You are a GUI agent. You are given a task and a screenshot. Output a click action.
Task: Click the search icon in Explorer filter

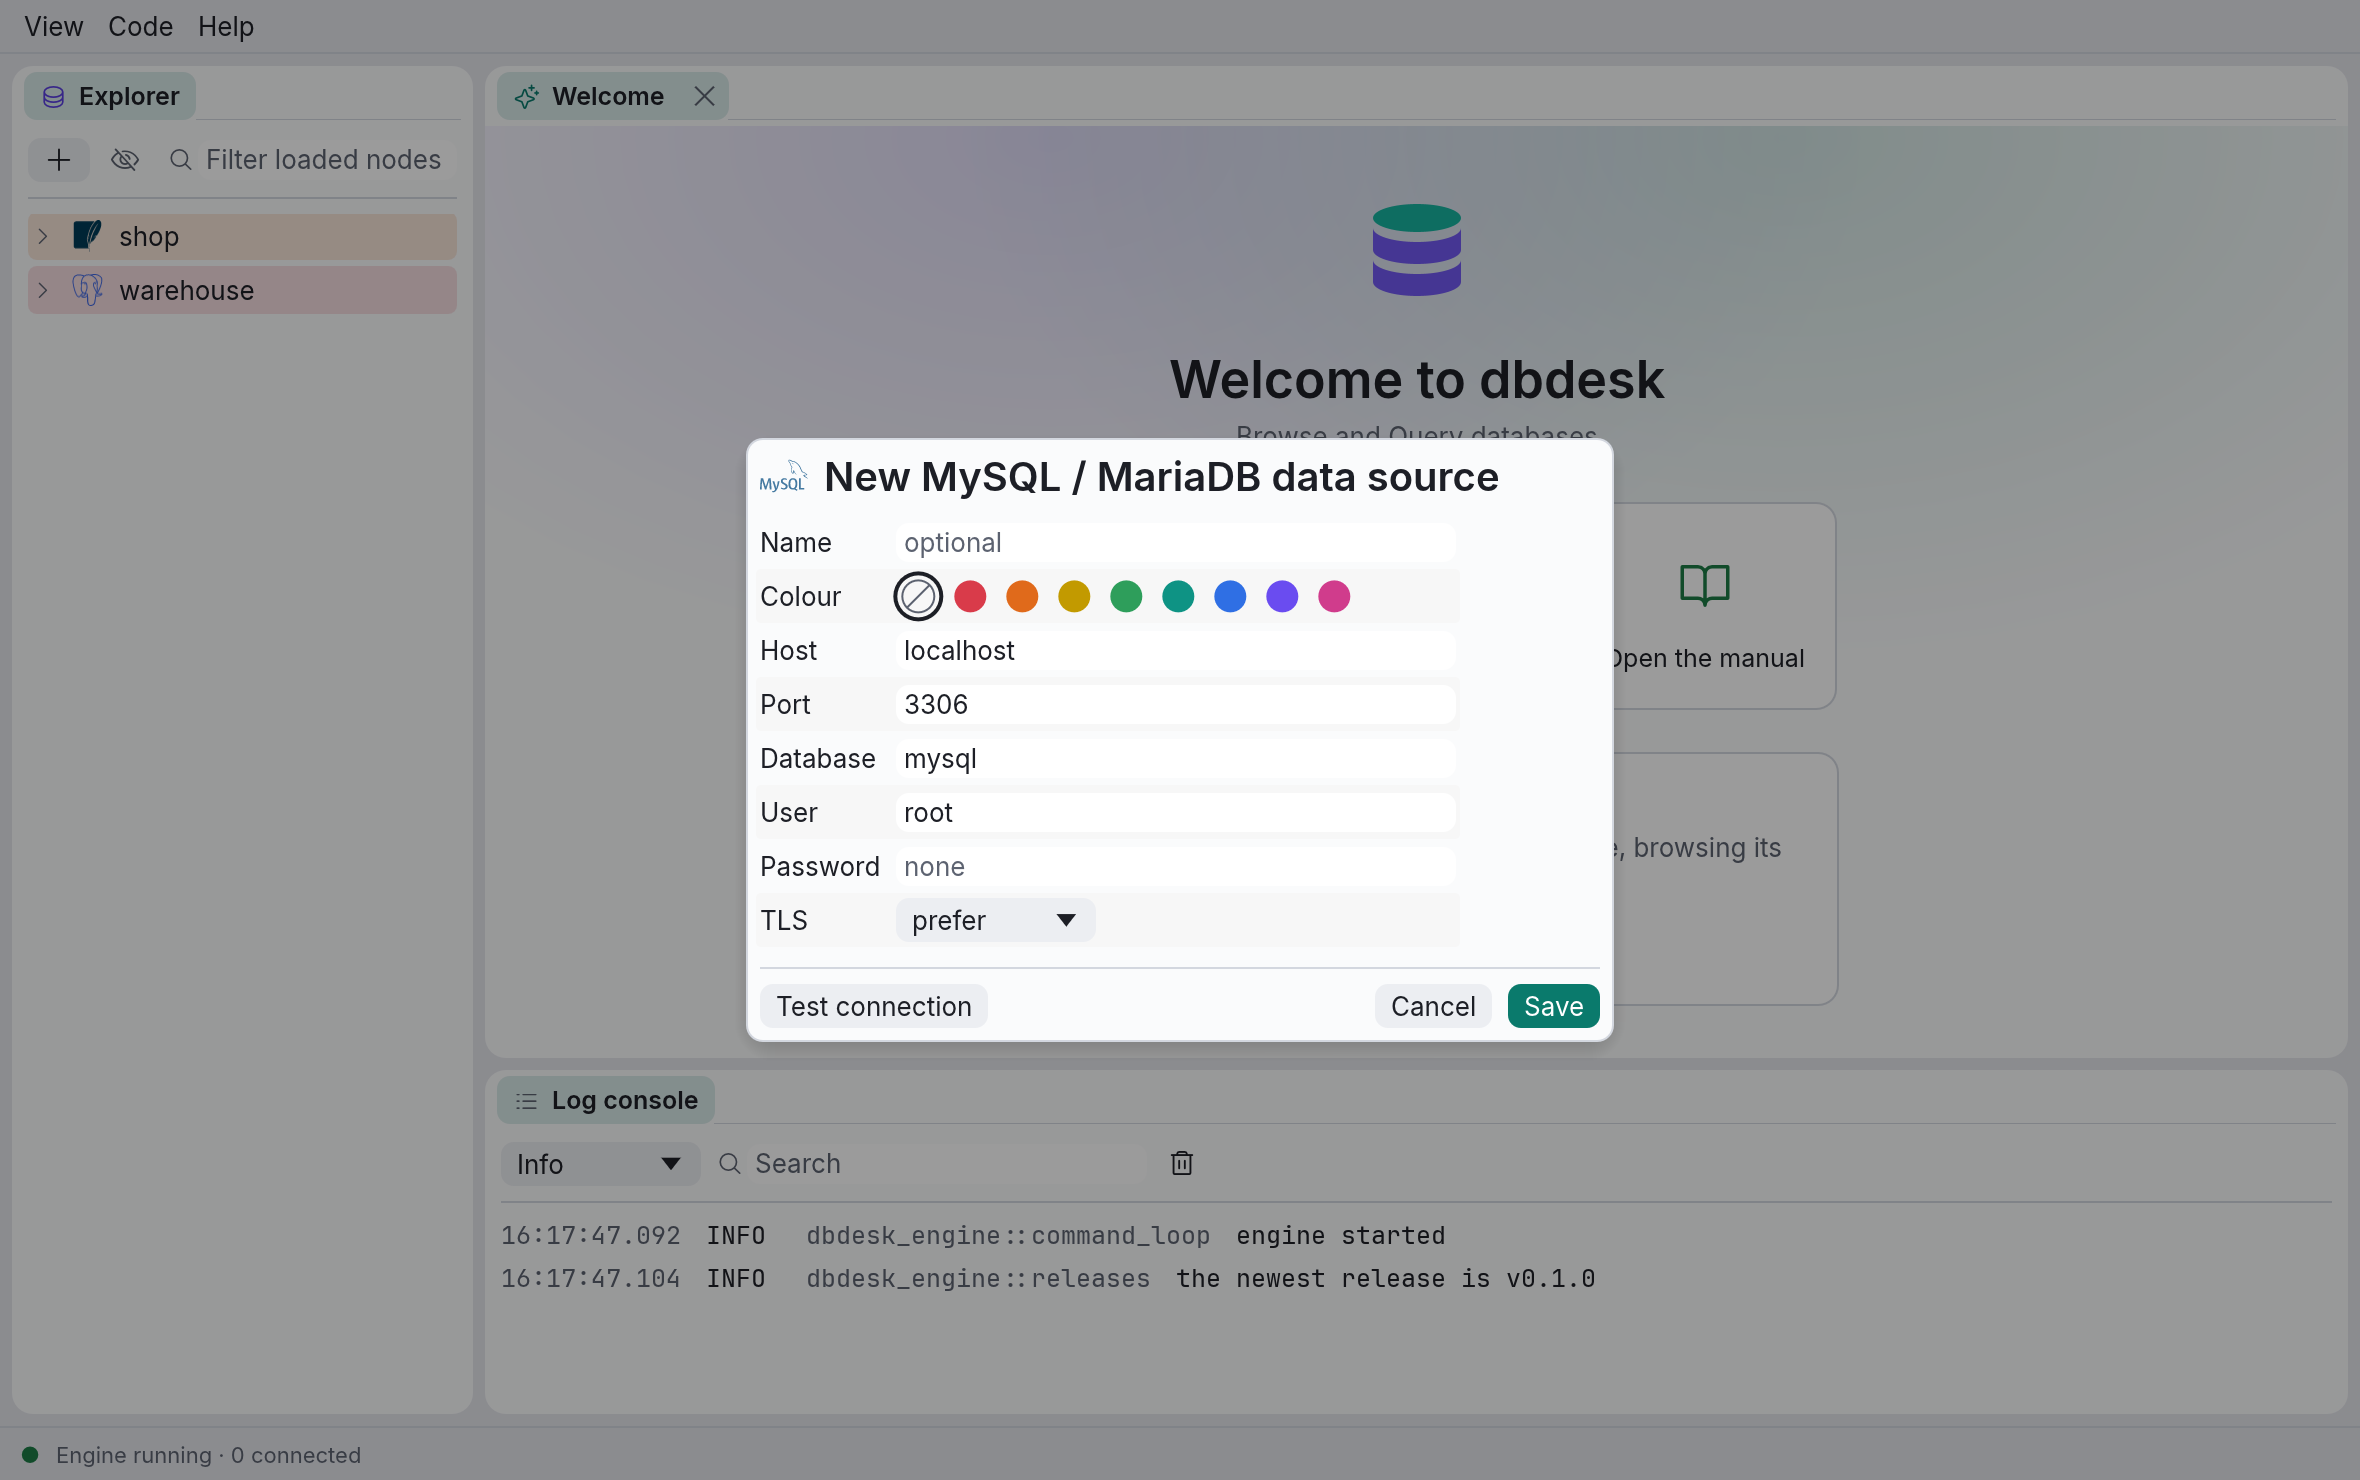[x=181, y=160]
